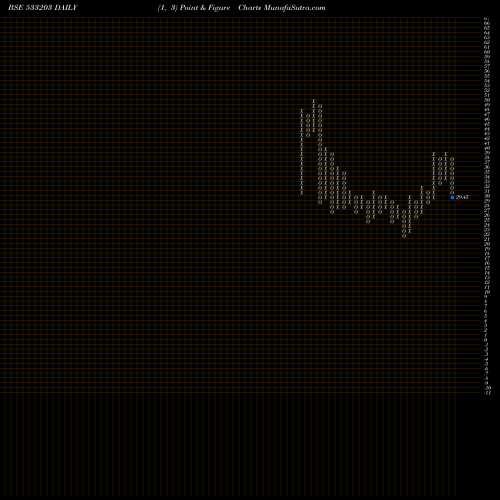Screen dimensions: 500x500
Task: Click the blue current price marker
Action: (x=452, y=197)
